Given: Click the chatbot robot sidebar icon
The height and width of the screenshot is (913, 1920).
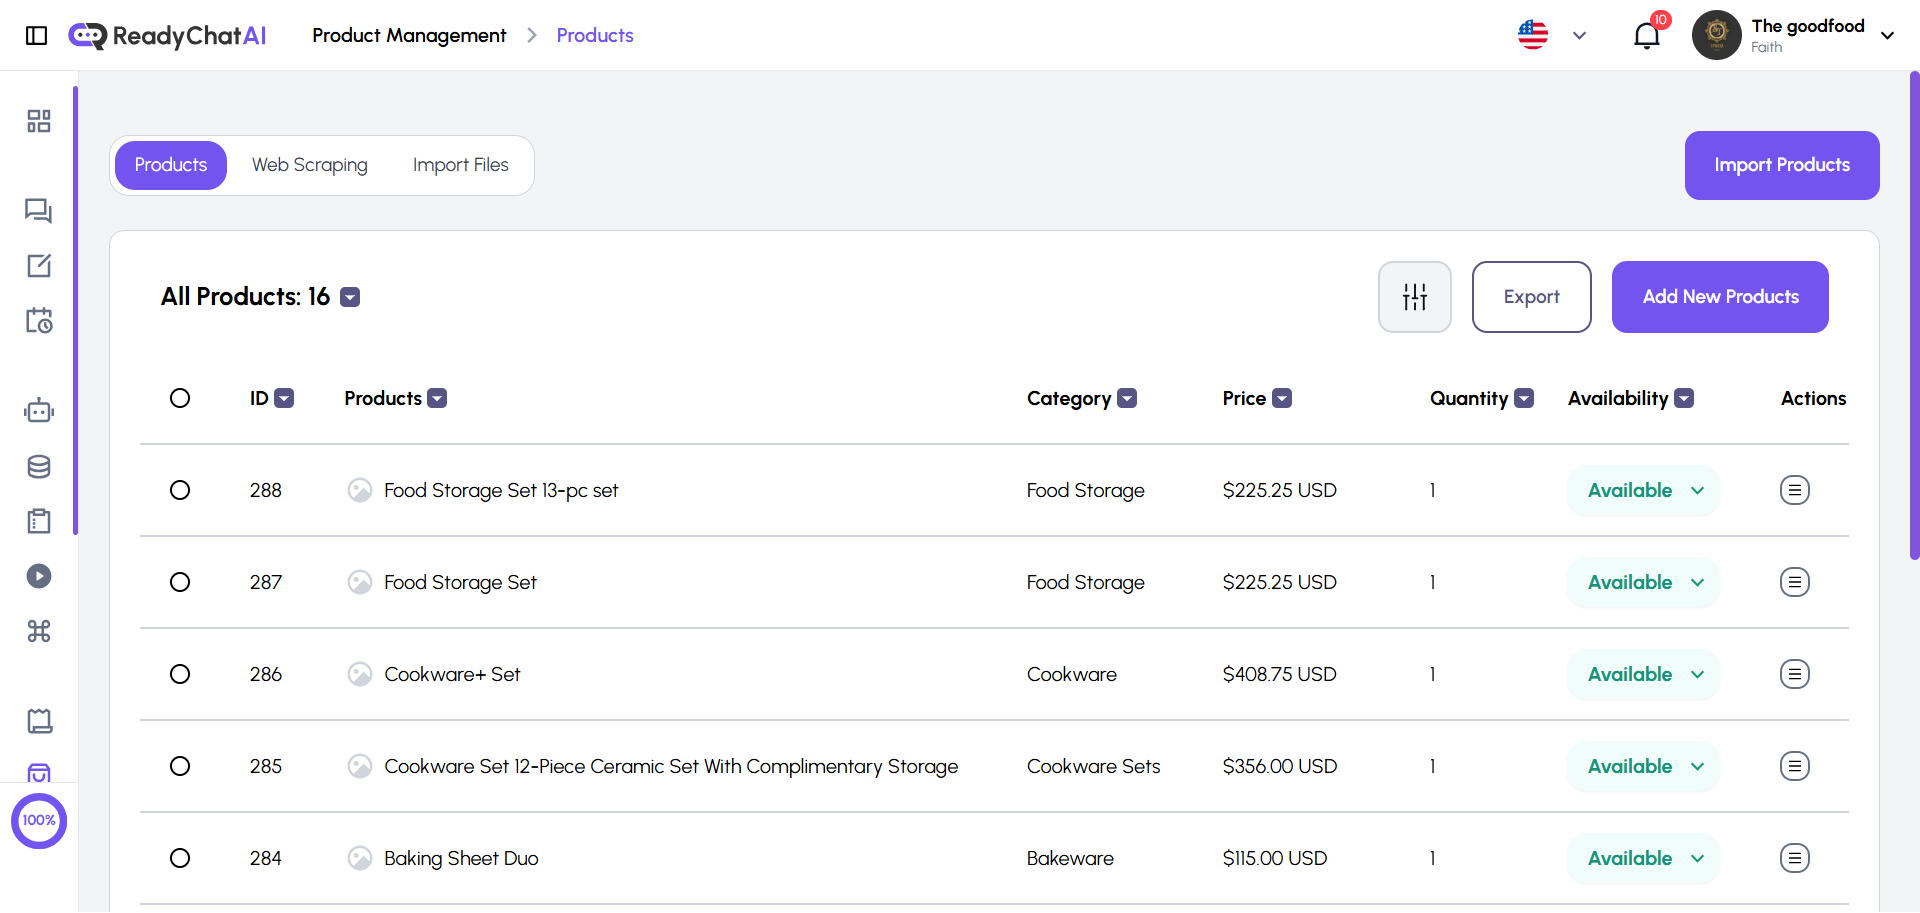Looking at the screenshot, I should 39,411.
